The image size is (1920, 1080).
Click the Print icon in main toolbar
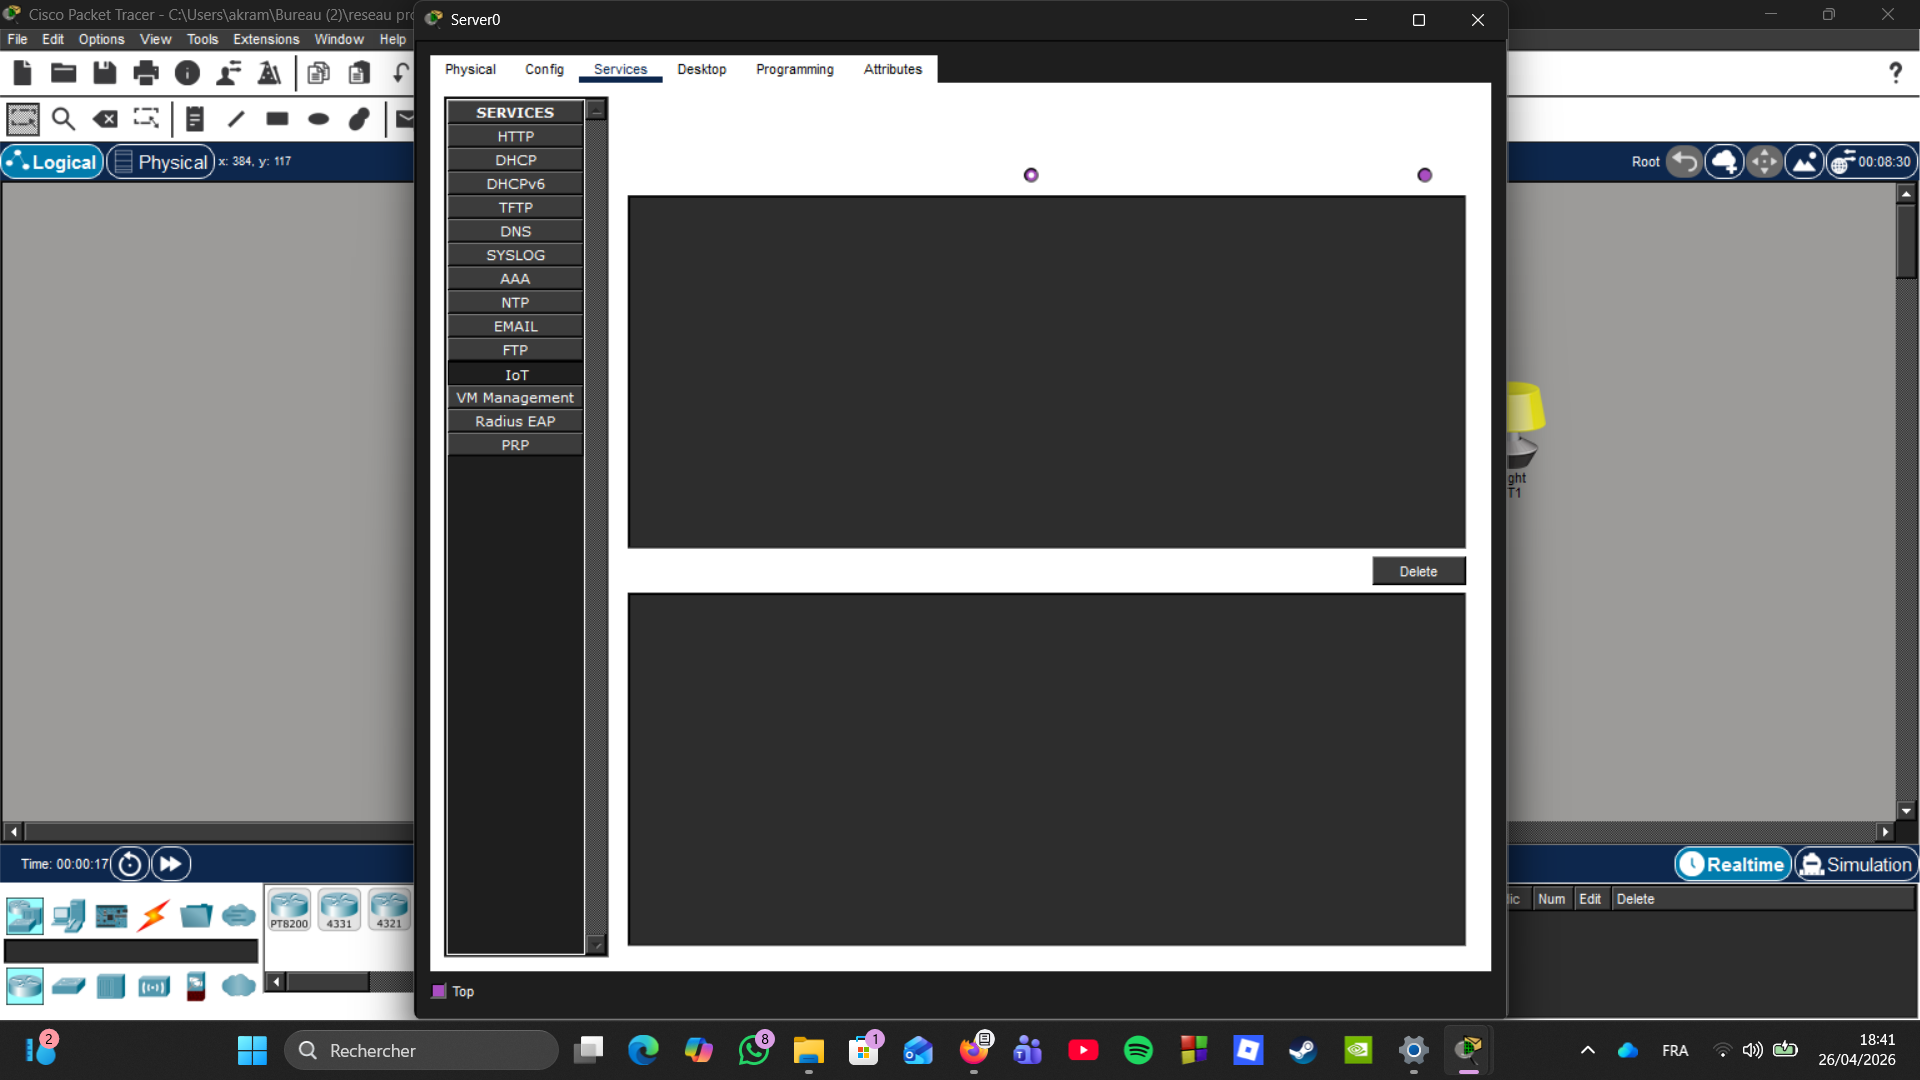[146, 73]
